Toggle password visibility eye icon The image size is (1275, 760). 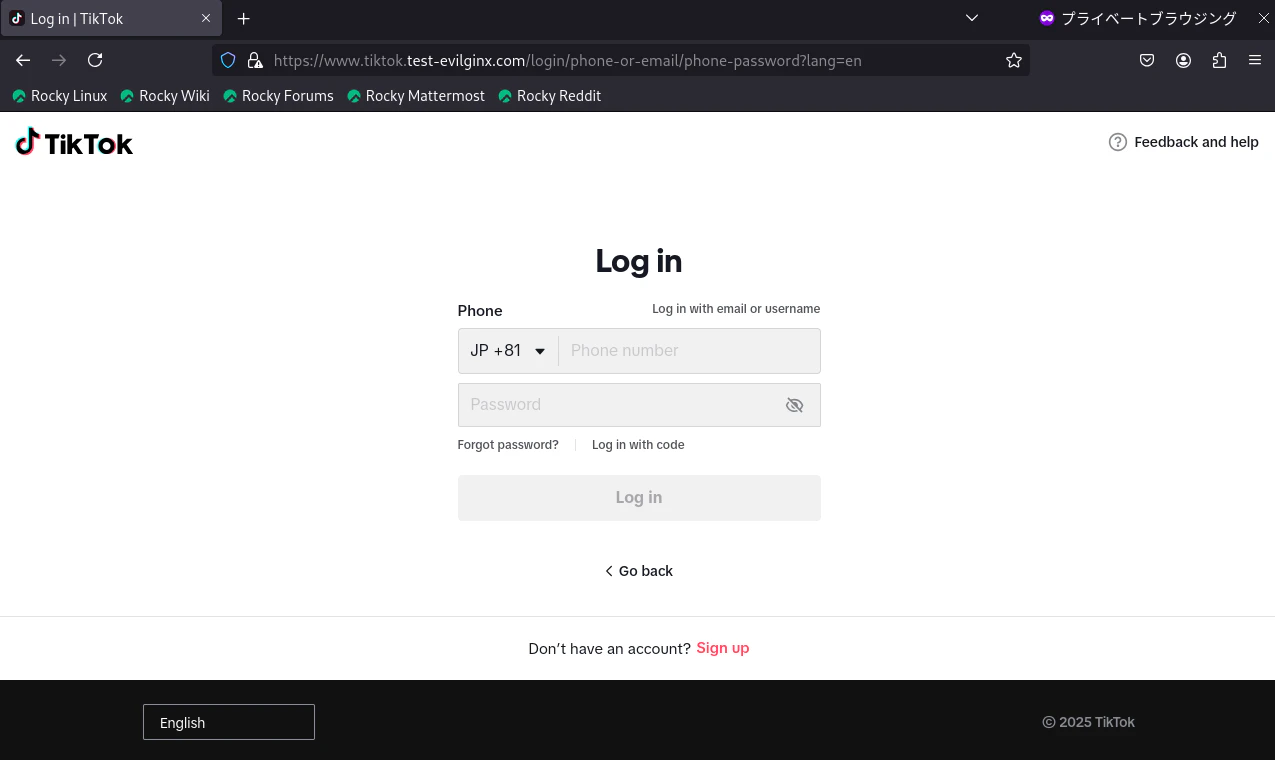tap(795, 405)
